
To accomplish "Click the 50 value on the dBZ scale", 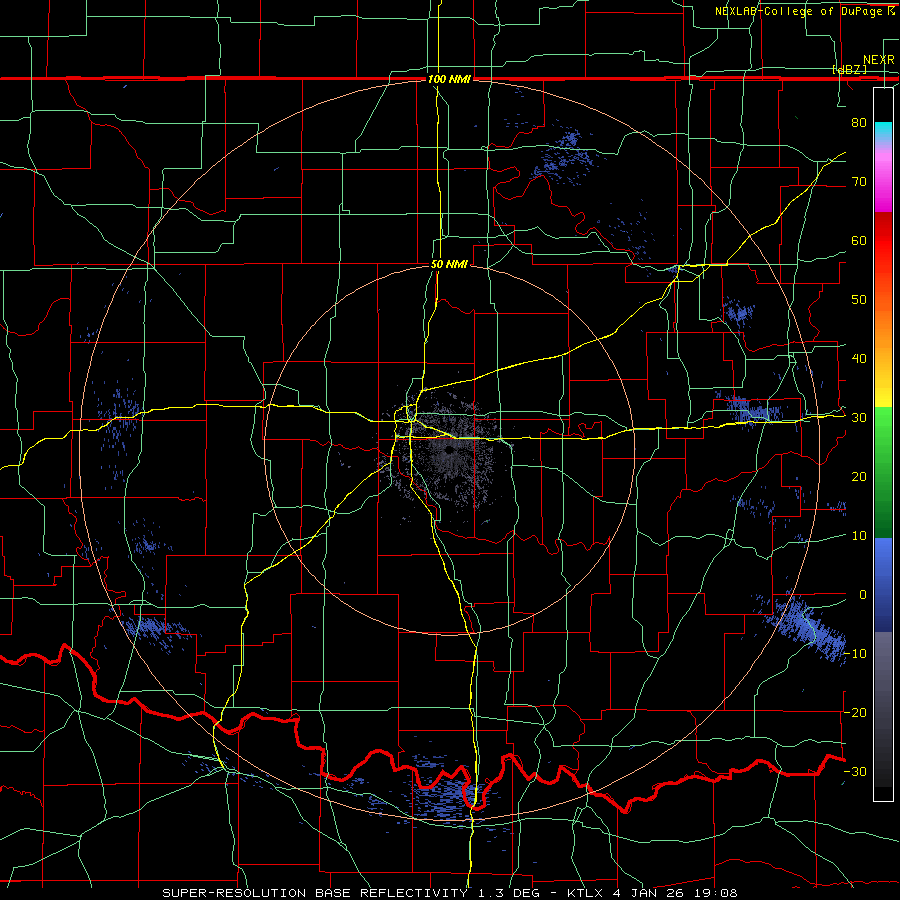I will [859, 300].
